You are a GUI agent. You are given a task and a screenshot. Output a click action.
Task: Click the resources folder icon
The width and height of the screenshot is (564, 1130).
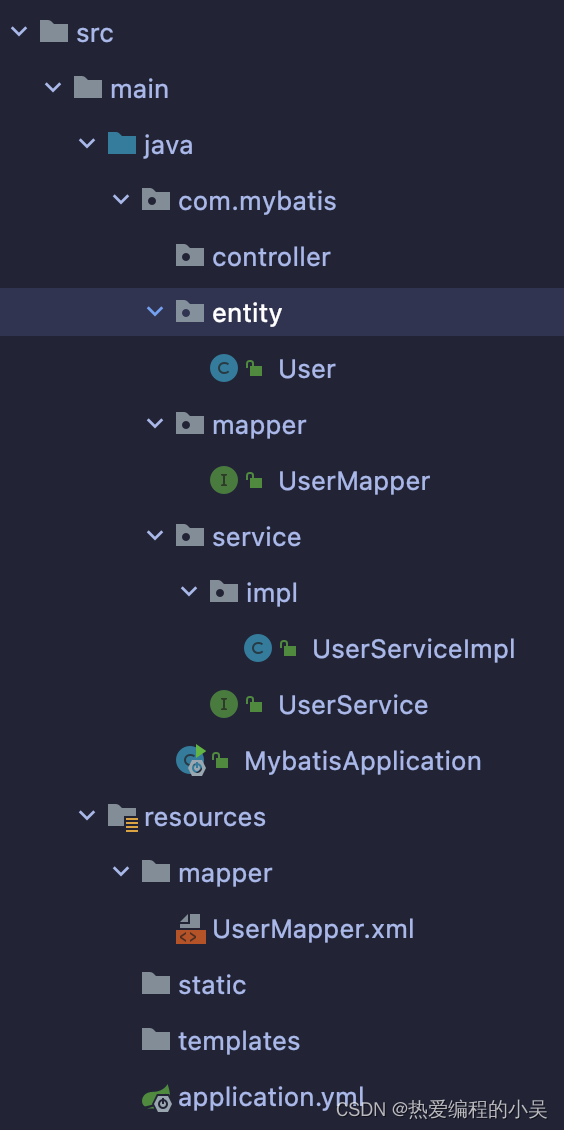pyautogui.click(x=122, y=817)
